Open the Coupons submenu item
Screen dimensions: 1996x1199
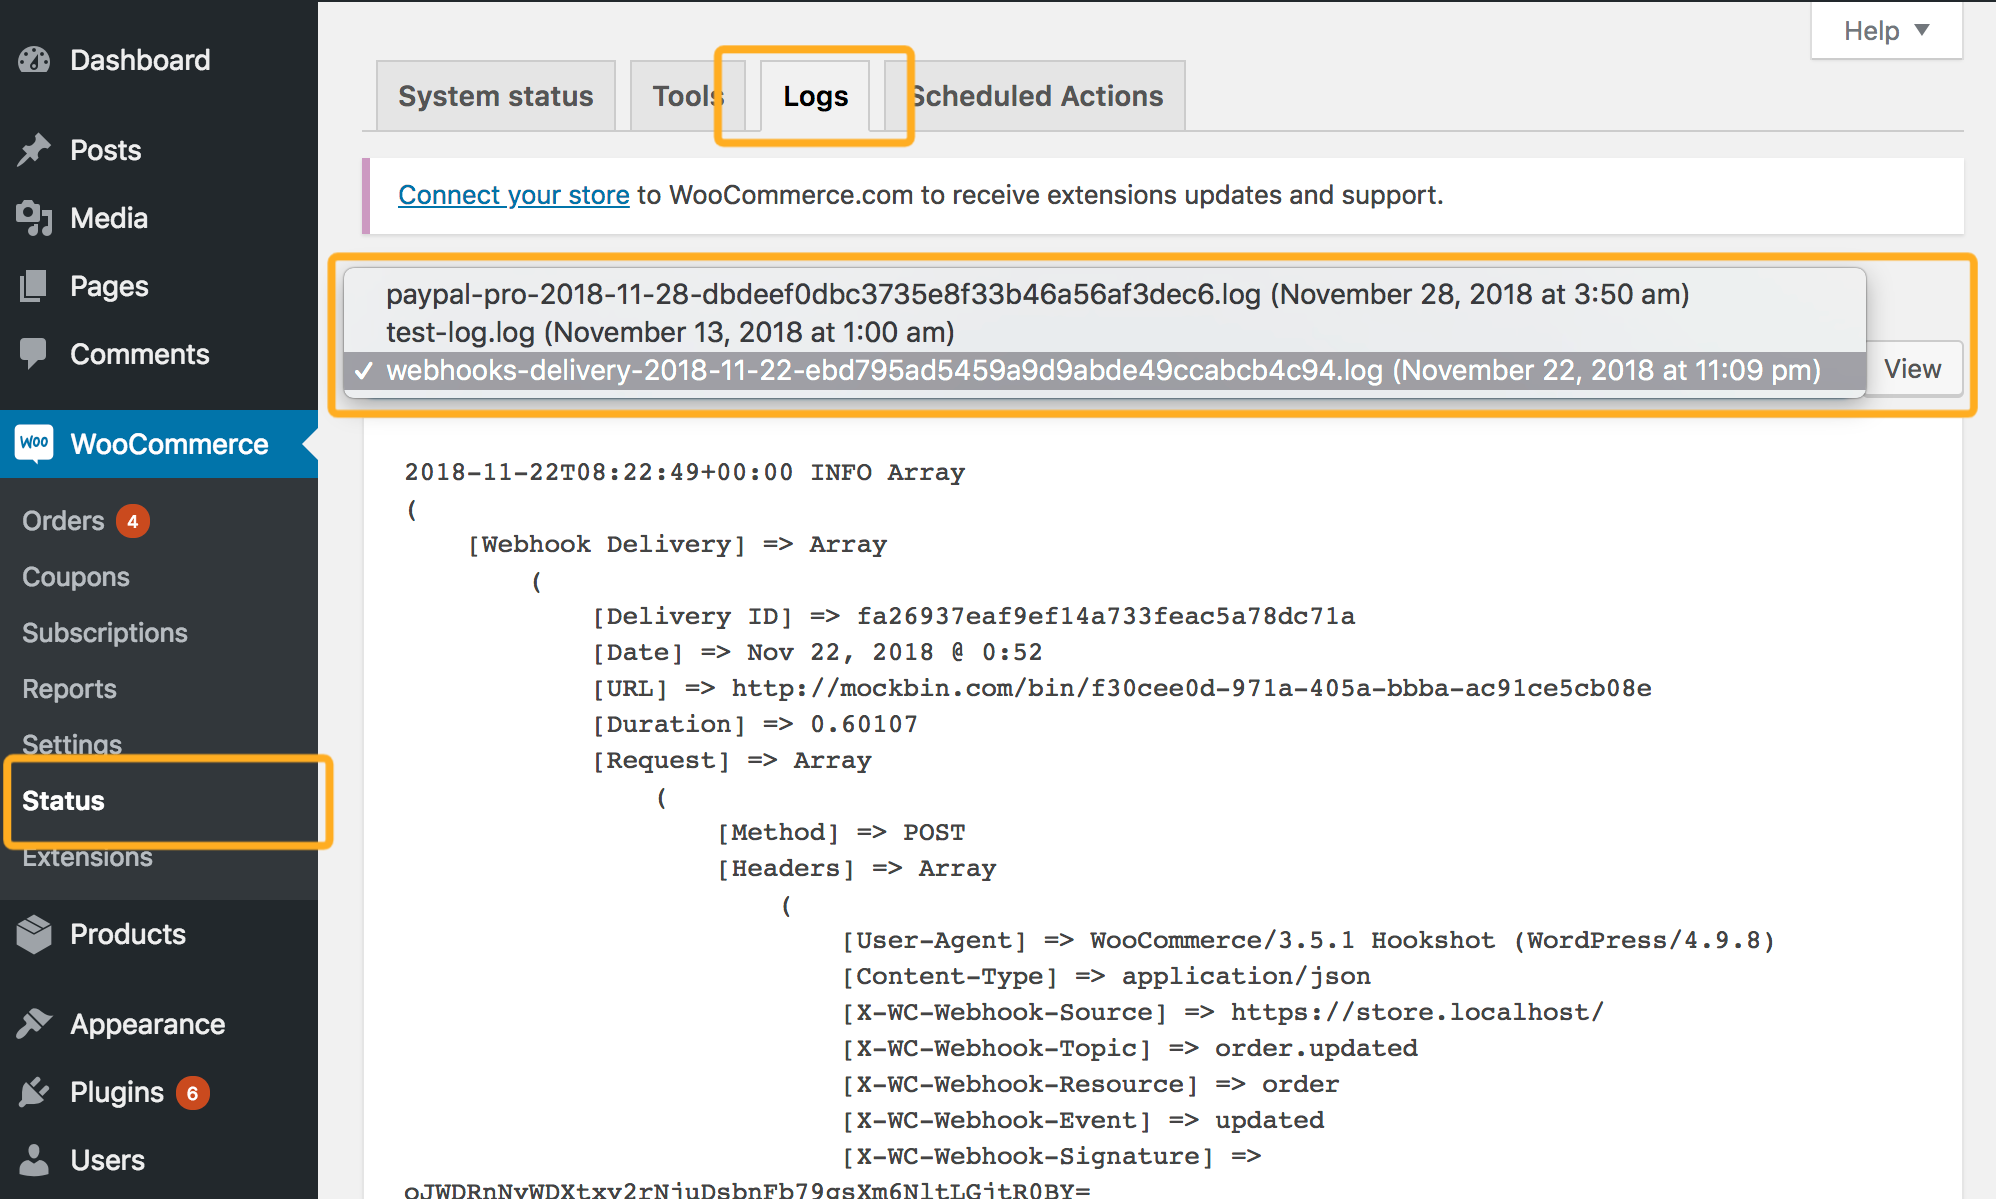tap(76, 577)
